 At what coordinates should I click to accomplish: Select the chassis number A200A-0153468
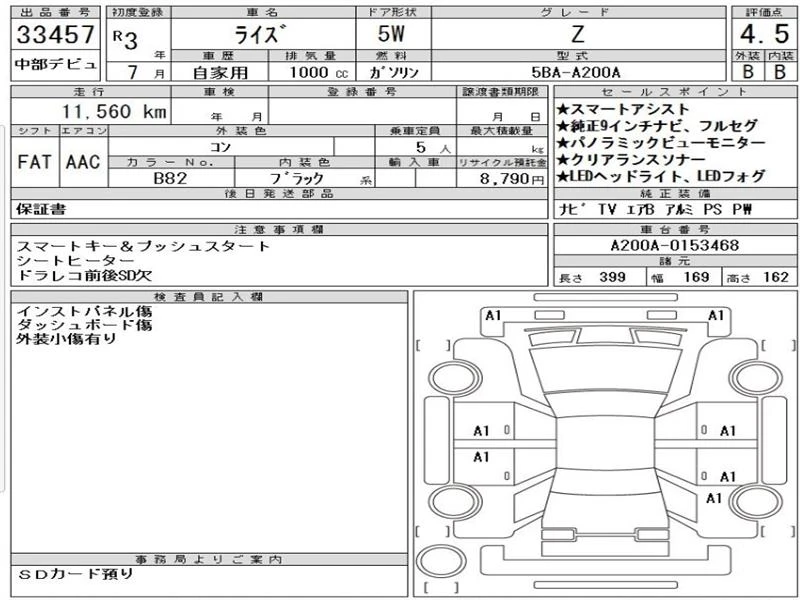point(674,246)
